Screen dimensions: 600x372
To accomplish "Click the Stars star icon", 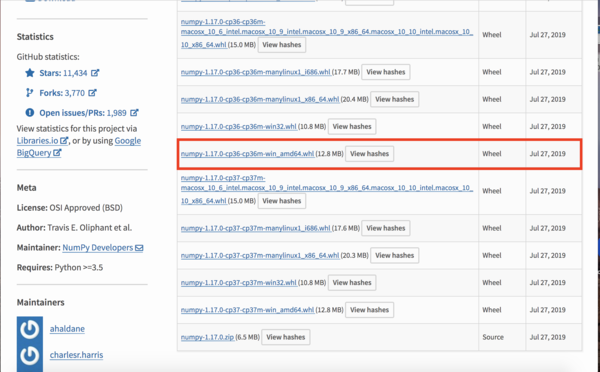I will [x=30, y=73].
